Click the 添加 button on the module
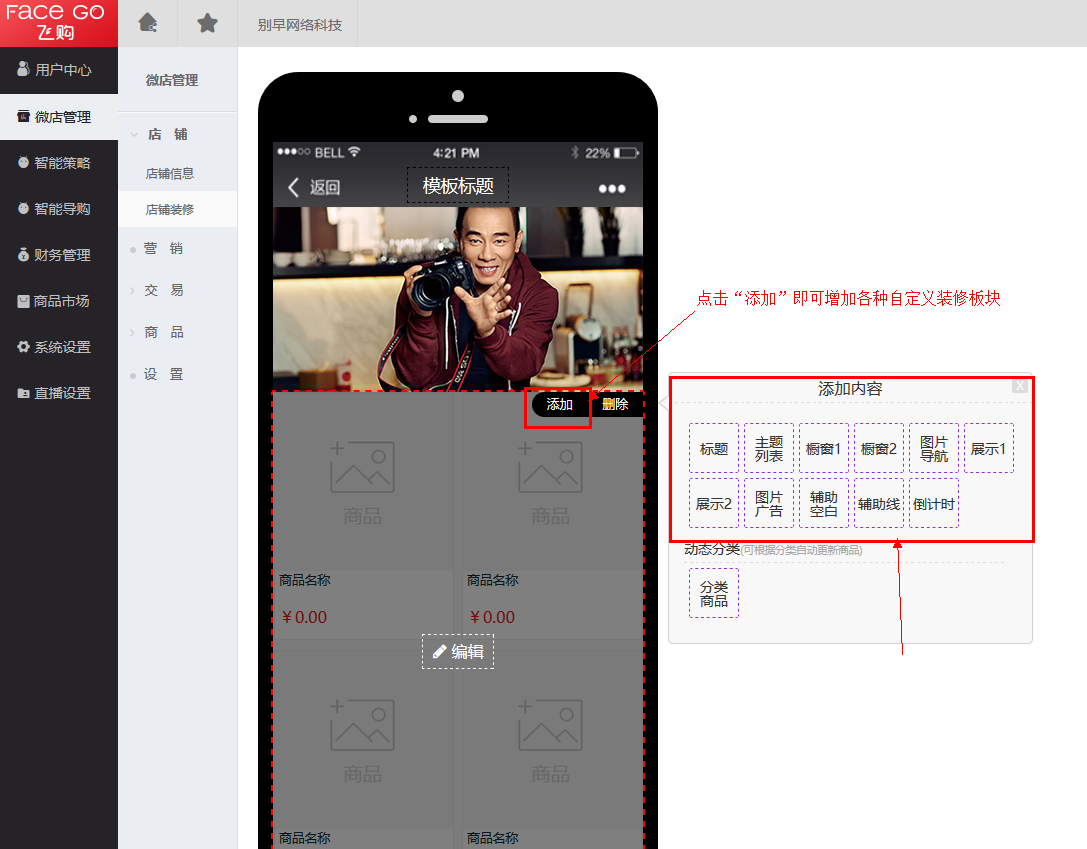 point(560,404)
